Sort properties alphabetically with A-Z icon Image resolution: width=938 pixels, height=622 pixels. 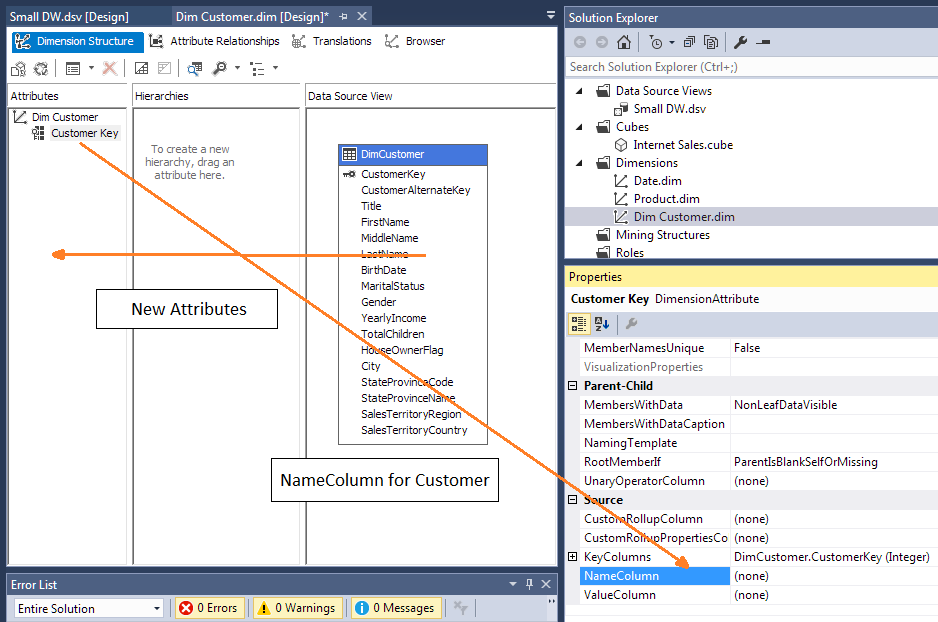tap(601, 324)
